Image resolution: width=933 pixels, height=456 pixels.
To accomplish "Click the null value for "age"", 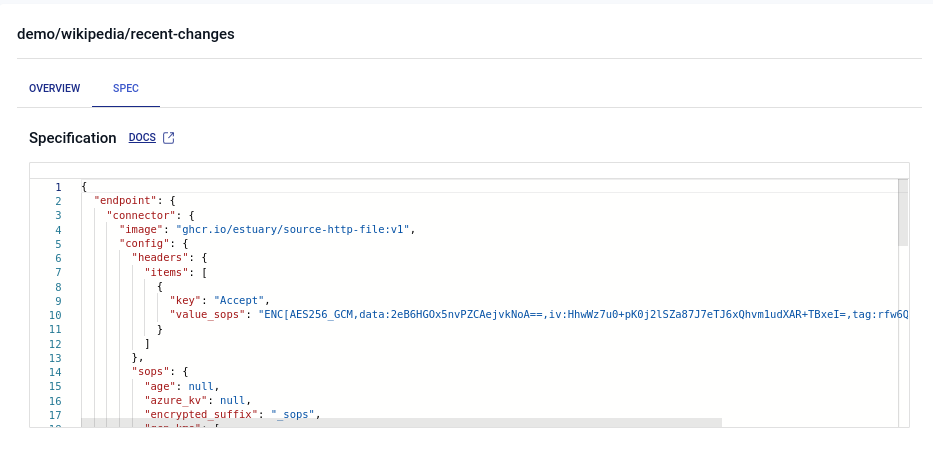I will pos(200,386).
